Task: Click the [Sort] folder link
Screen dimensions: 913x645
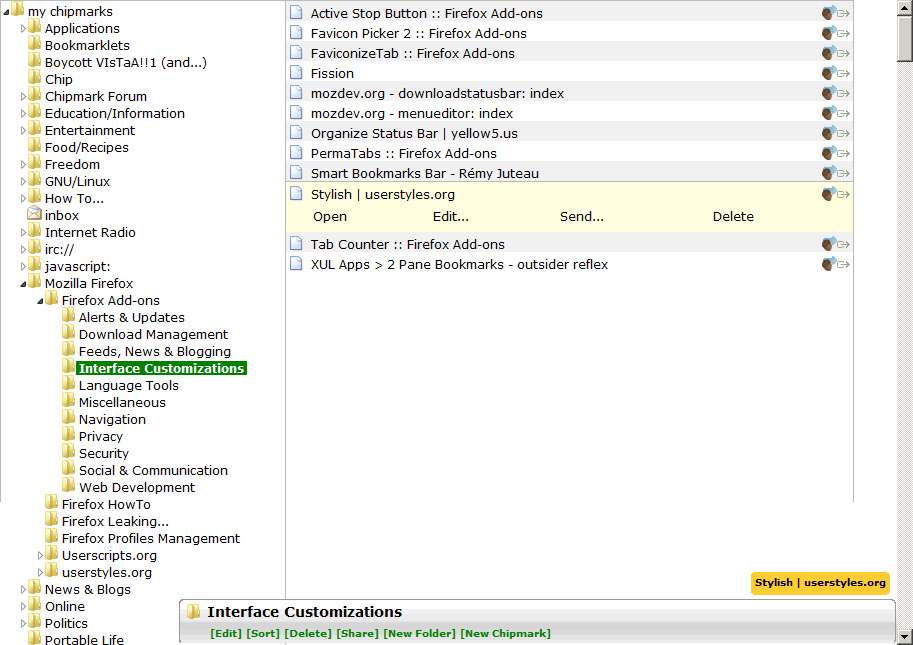Action: [x=263, y=633]
